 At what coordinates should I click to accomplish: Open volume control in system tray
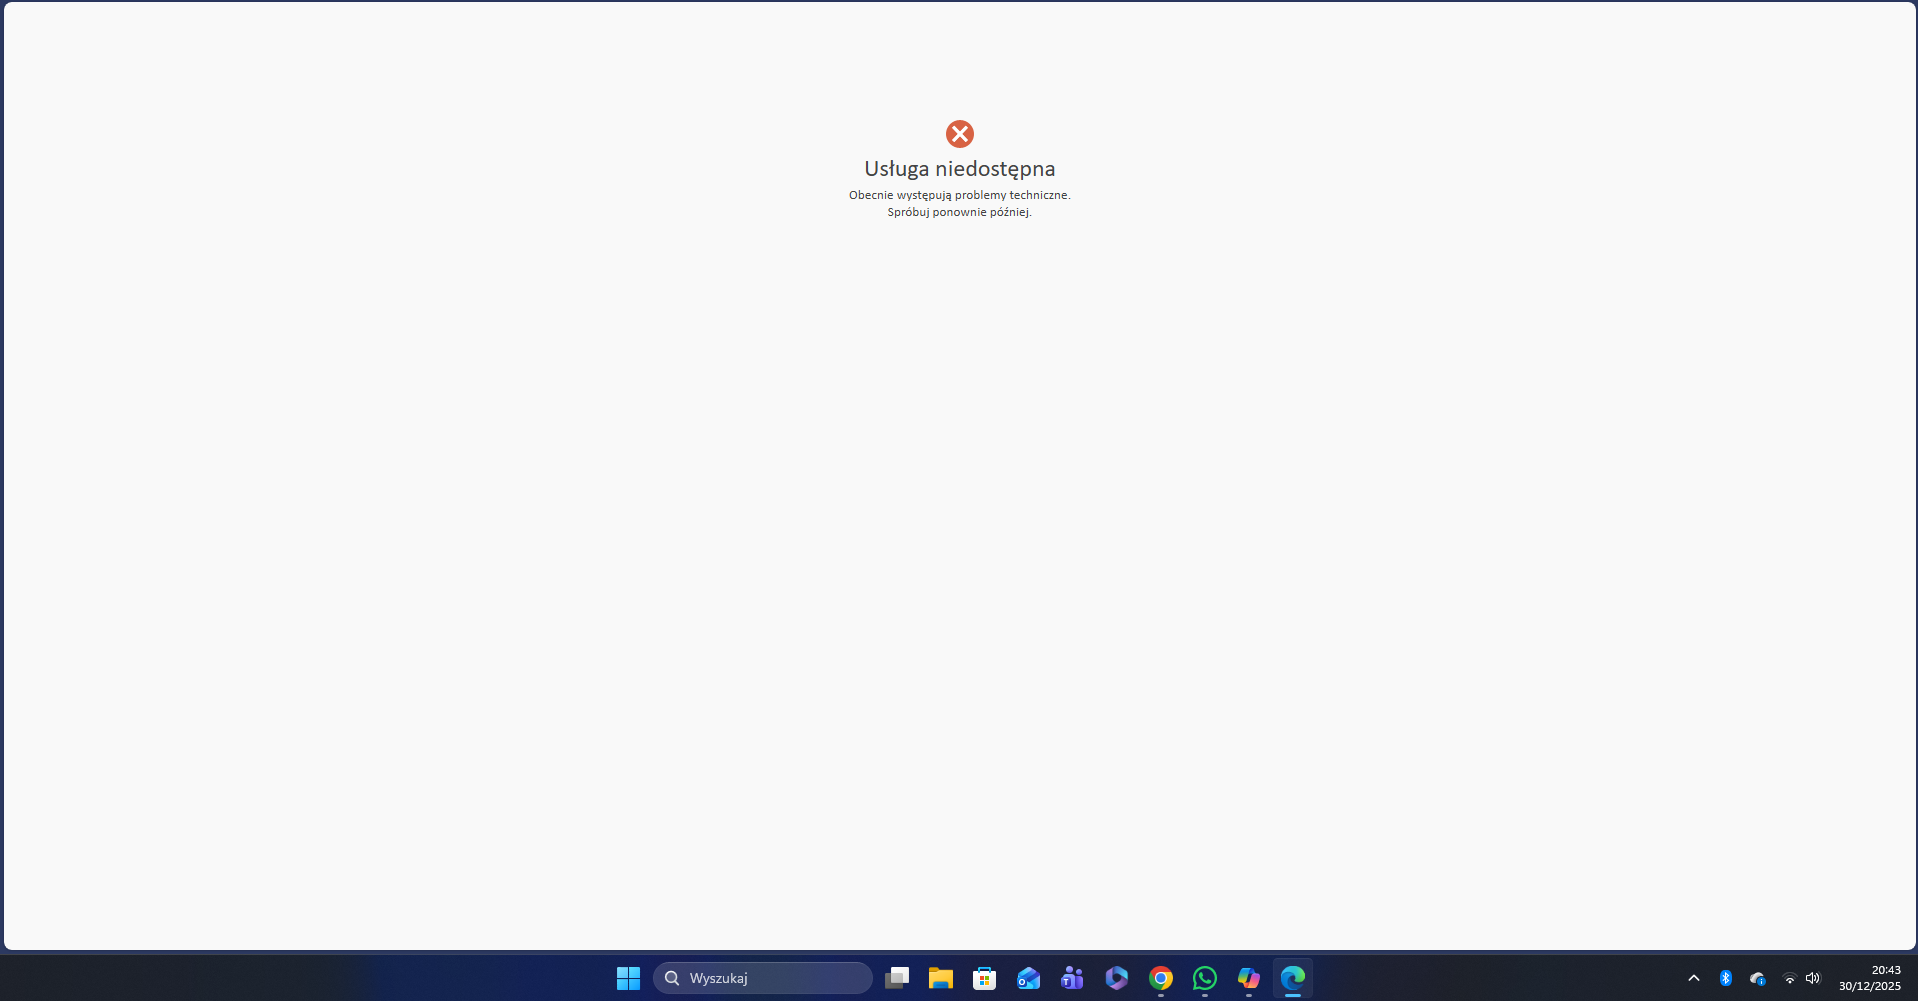[x=1813, y=978]
